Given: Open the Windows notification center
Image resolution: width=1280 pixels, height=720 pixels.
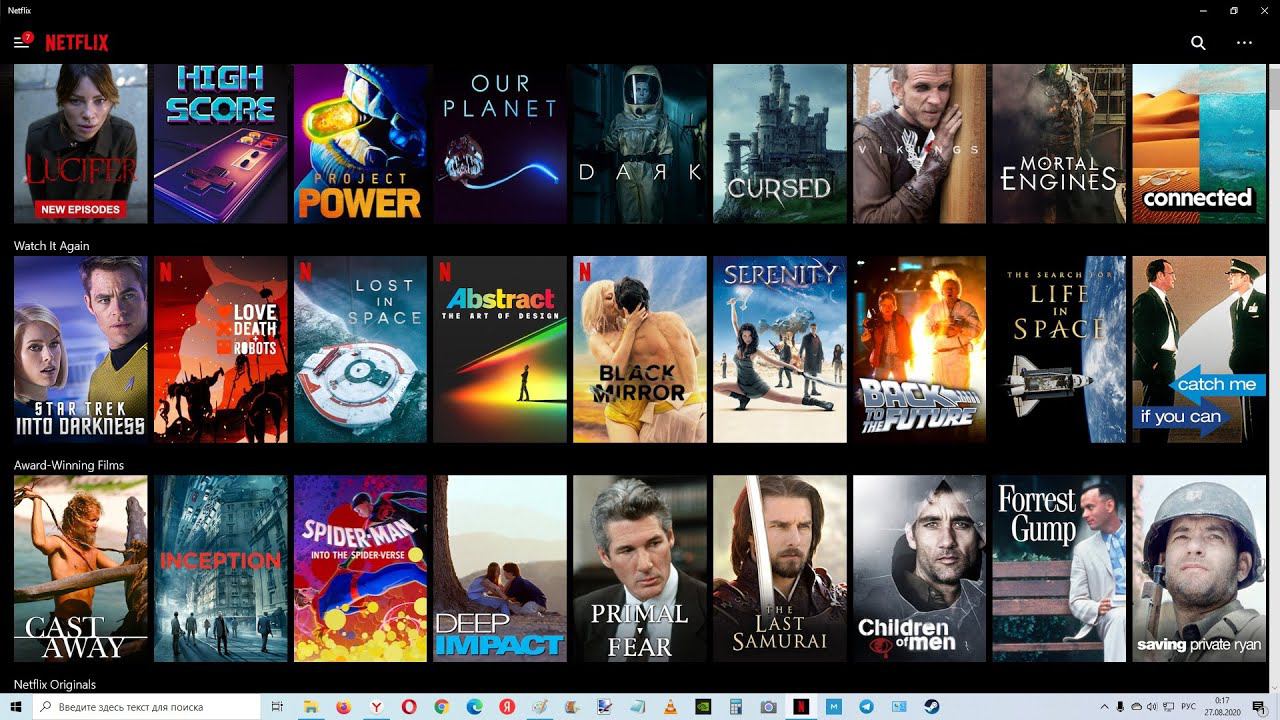Looking at the screenshot, I should [x=1259, y=706].
